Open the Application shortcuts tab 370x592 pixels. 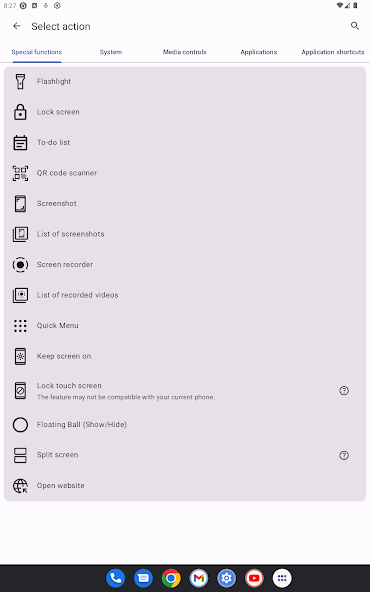click(333, 52)
